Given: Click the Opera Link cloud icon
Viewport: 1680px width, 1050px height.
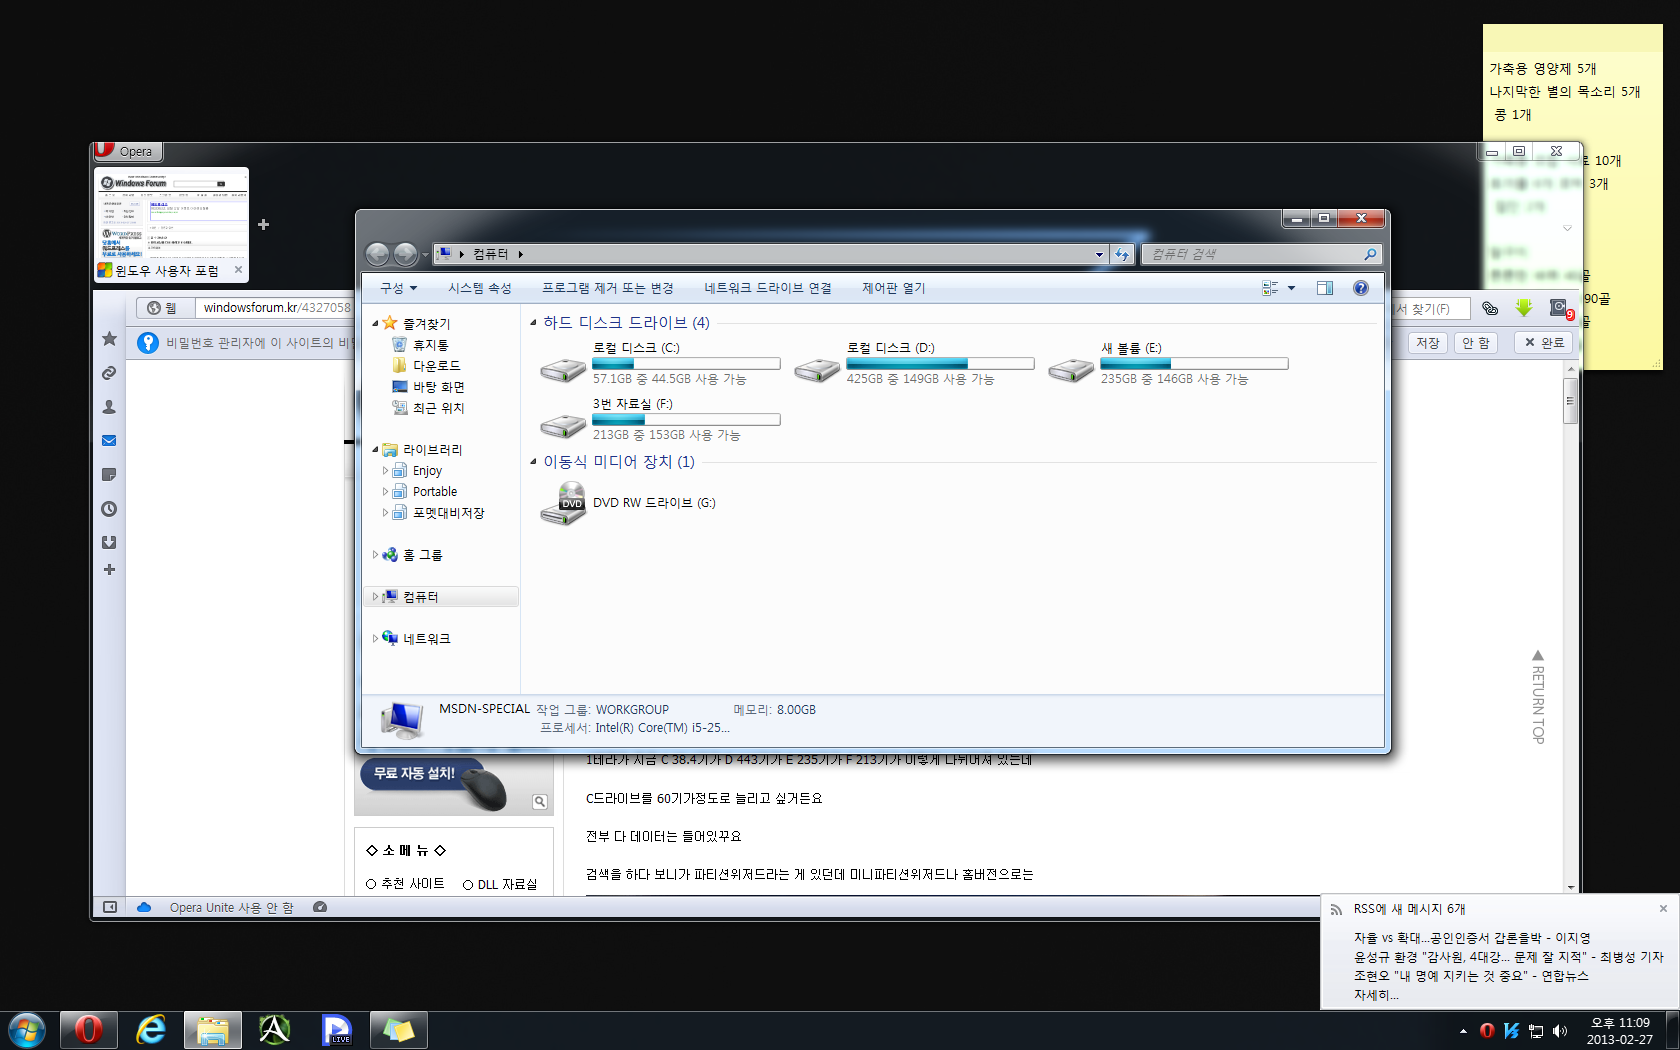Looking at the screenshot, I should coord(144,907).
